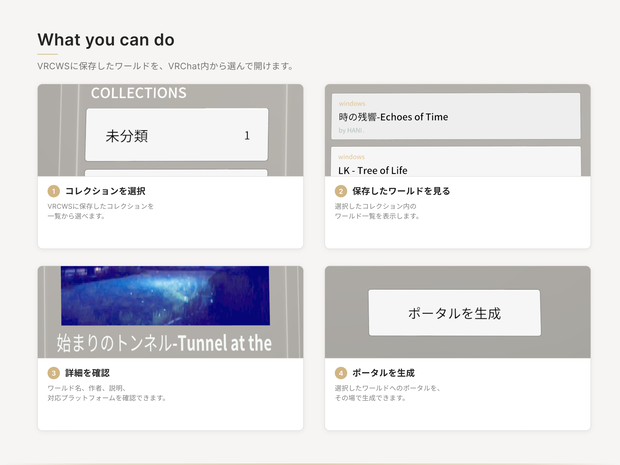The height and width of the screenshot is (465, 620).
Task: Open the 時の残響-Echoes of Time world entry
Action: [x=456, y=116]
